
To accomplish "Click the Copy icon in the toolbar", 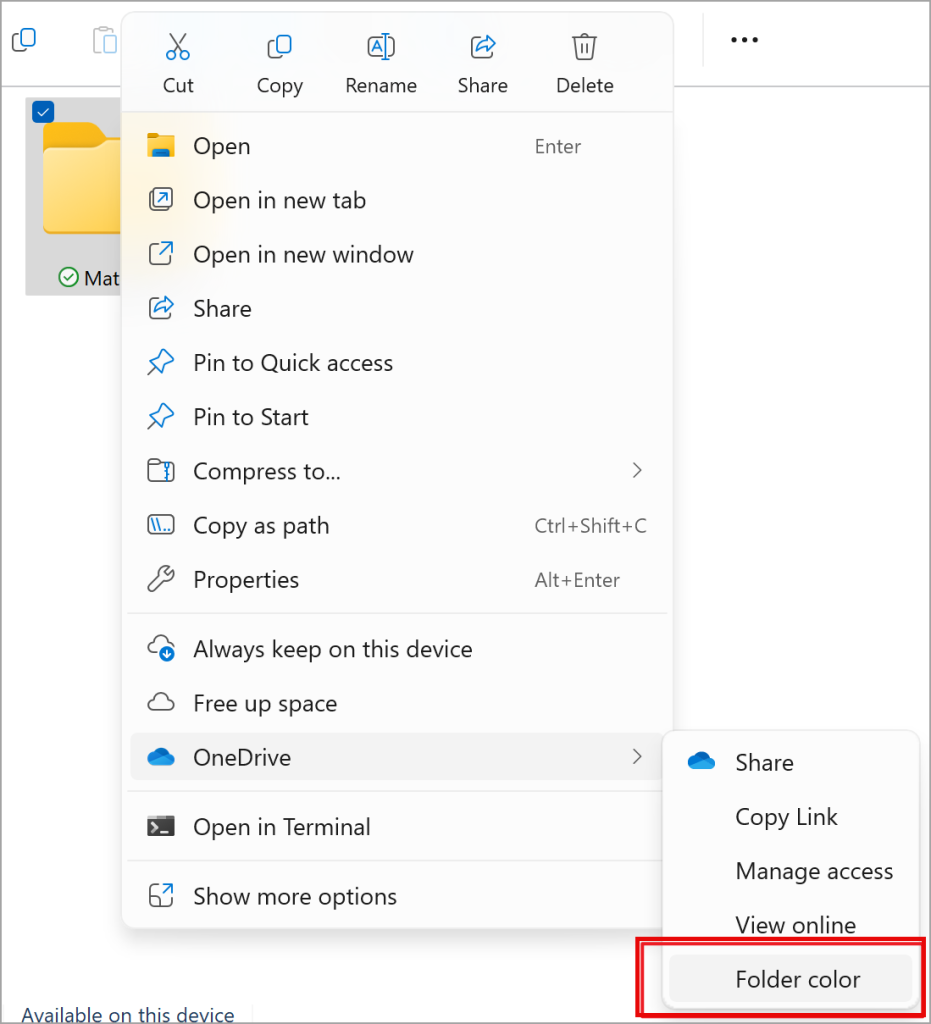I will coord(279,46).
